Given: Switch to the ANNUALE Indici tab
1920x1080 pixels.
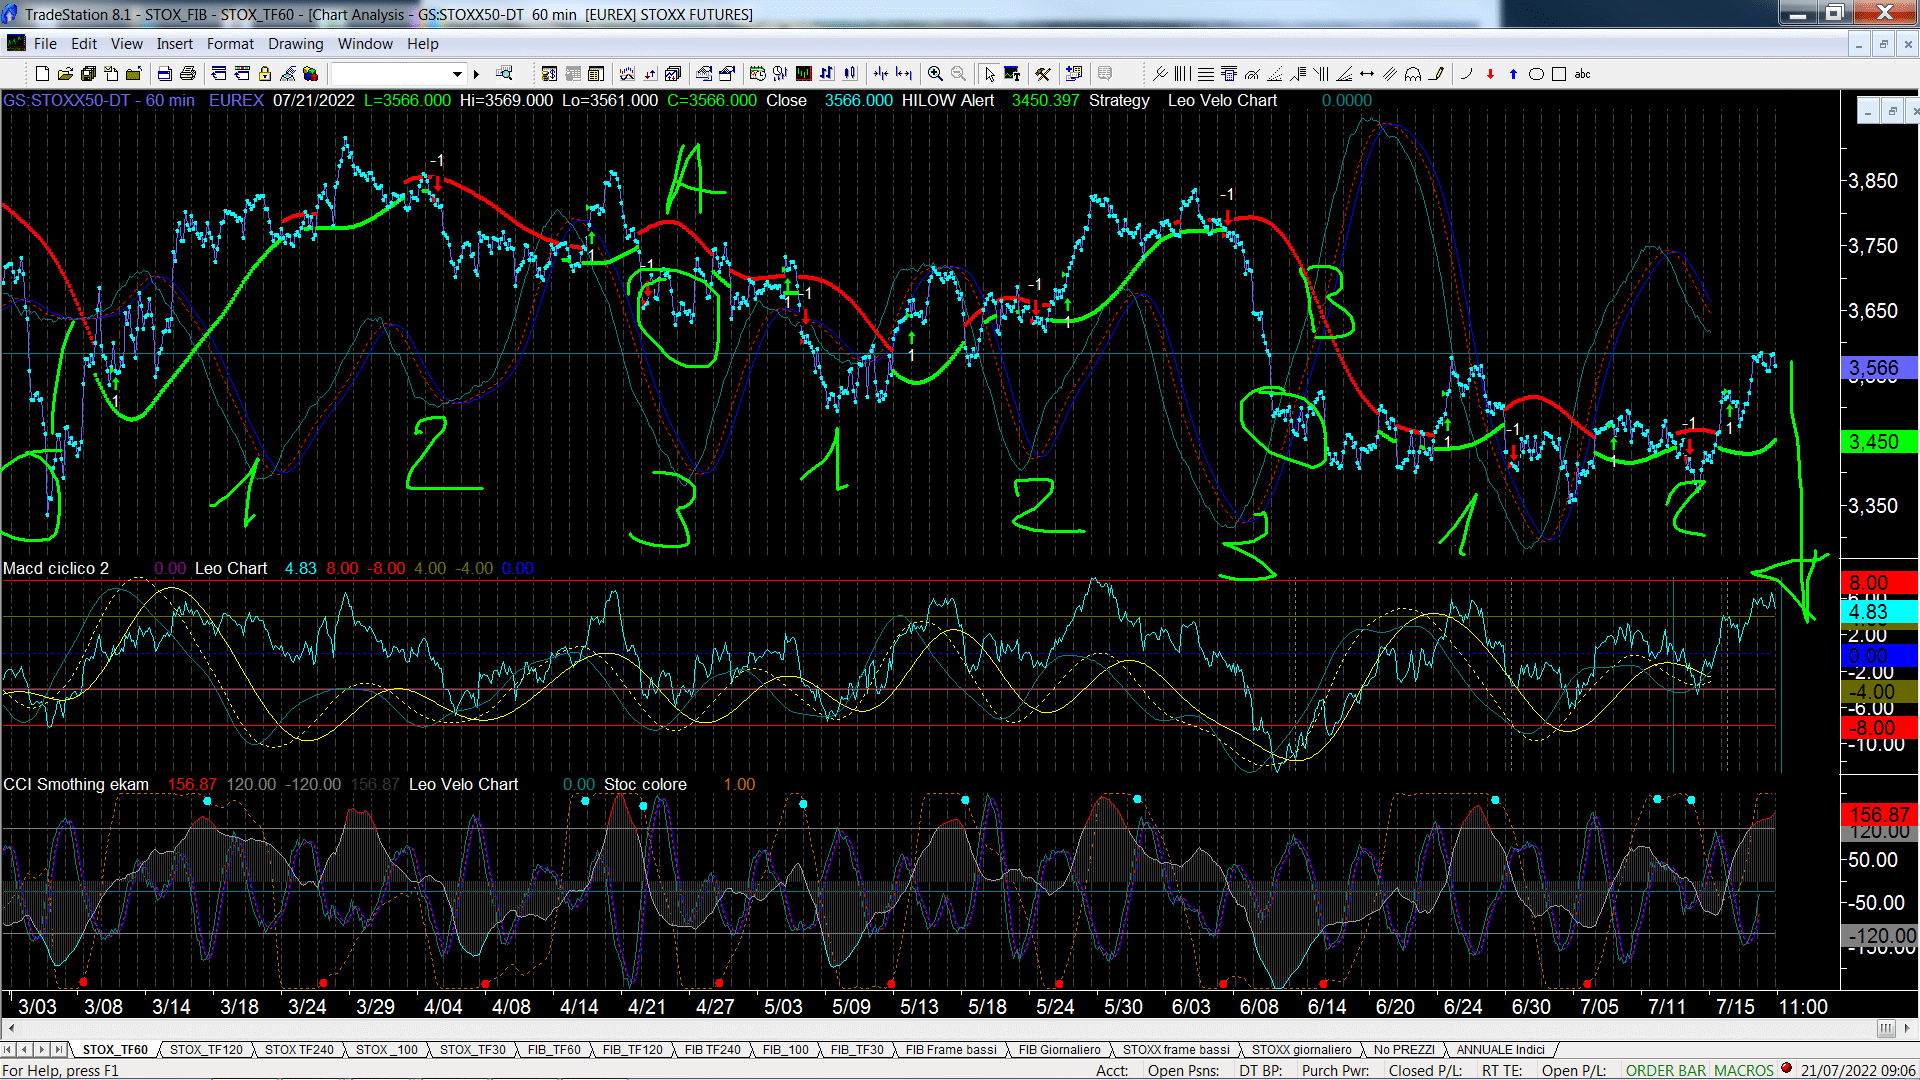Looking at the screenshot, I should tap(1500, 1049).
